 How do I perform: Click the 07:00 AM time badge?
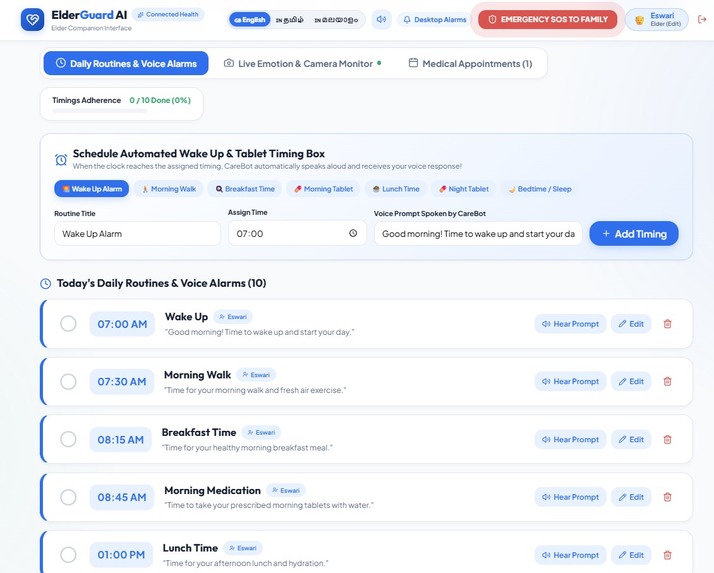click(x=122, y=324)
